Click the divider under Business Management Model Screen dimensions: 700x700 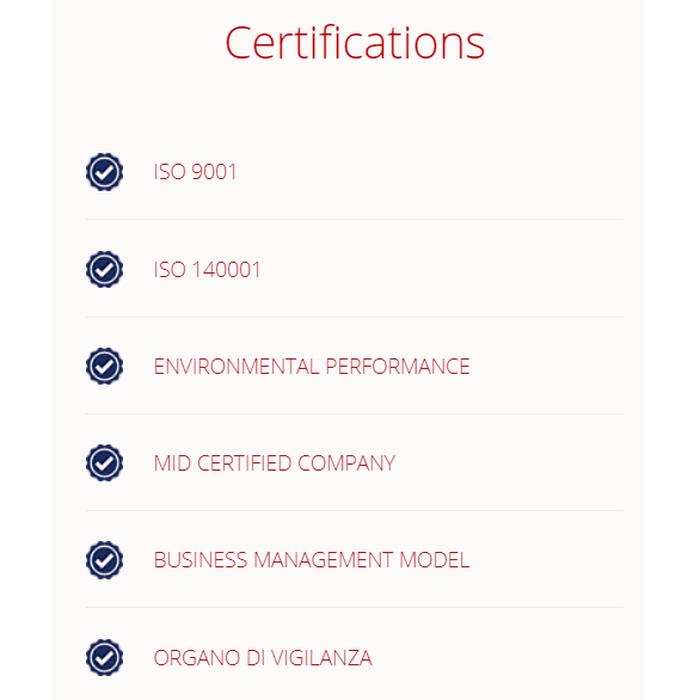click(354, 607)
